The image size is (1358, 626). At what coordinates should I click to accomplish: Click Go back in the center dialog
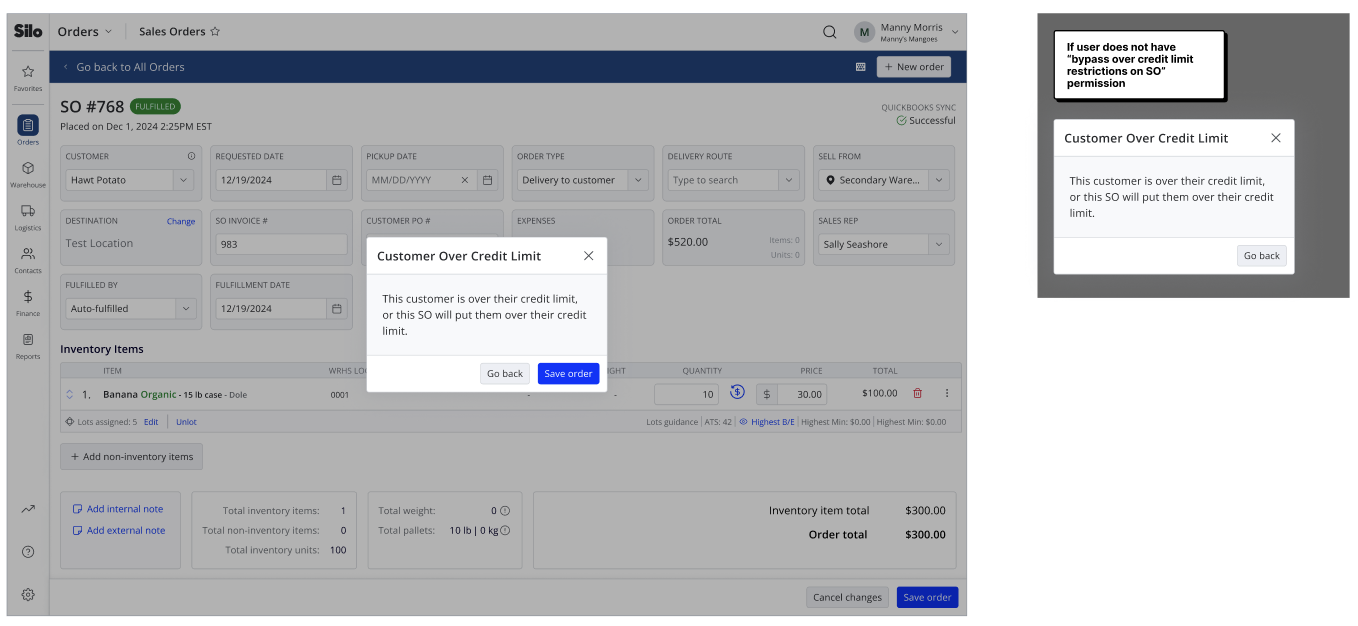point(505,373)
